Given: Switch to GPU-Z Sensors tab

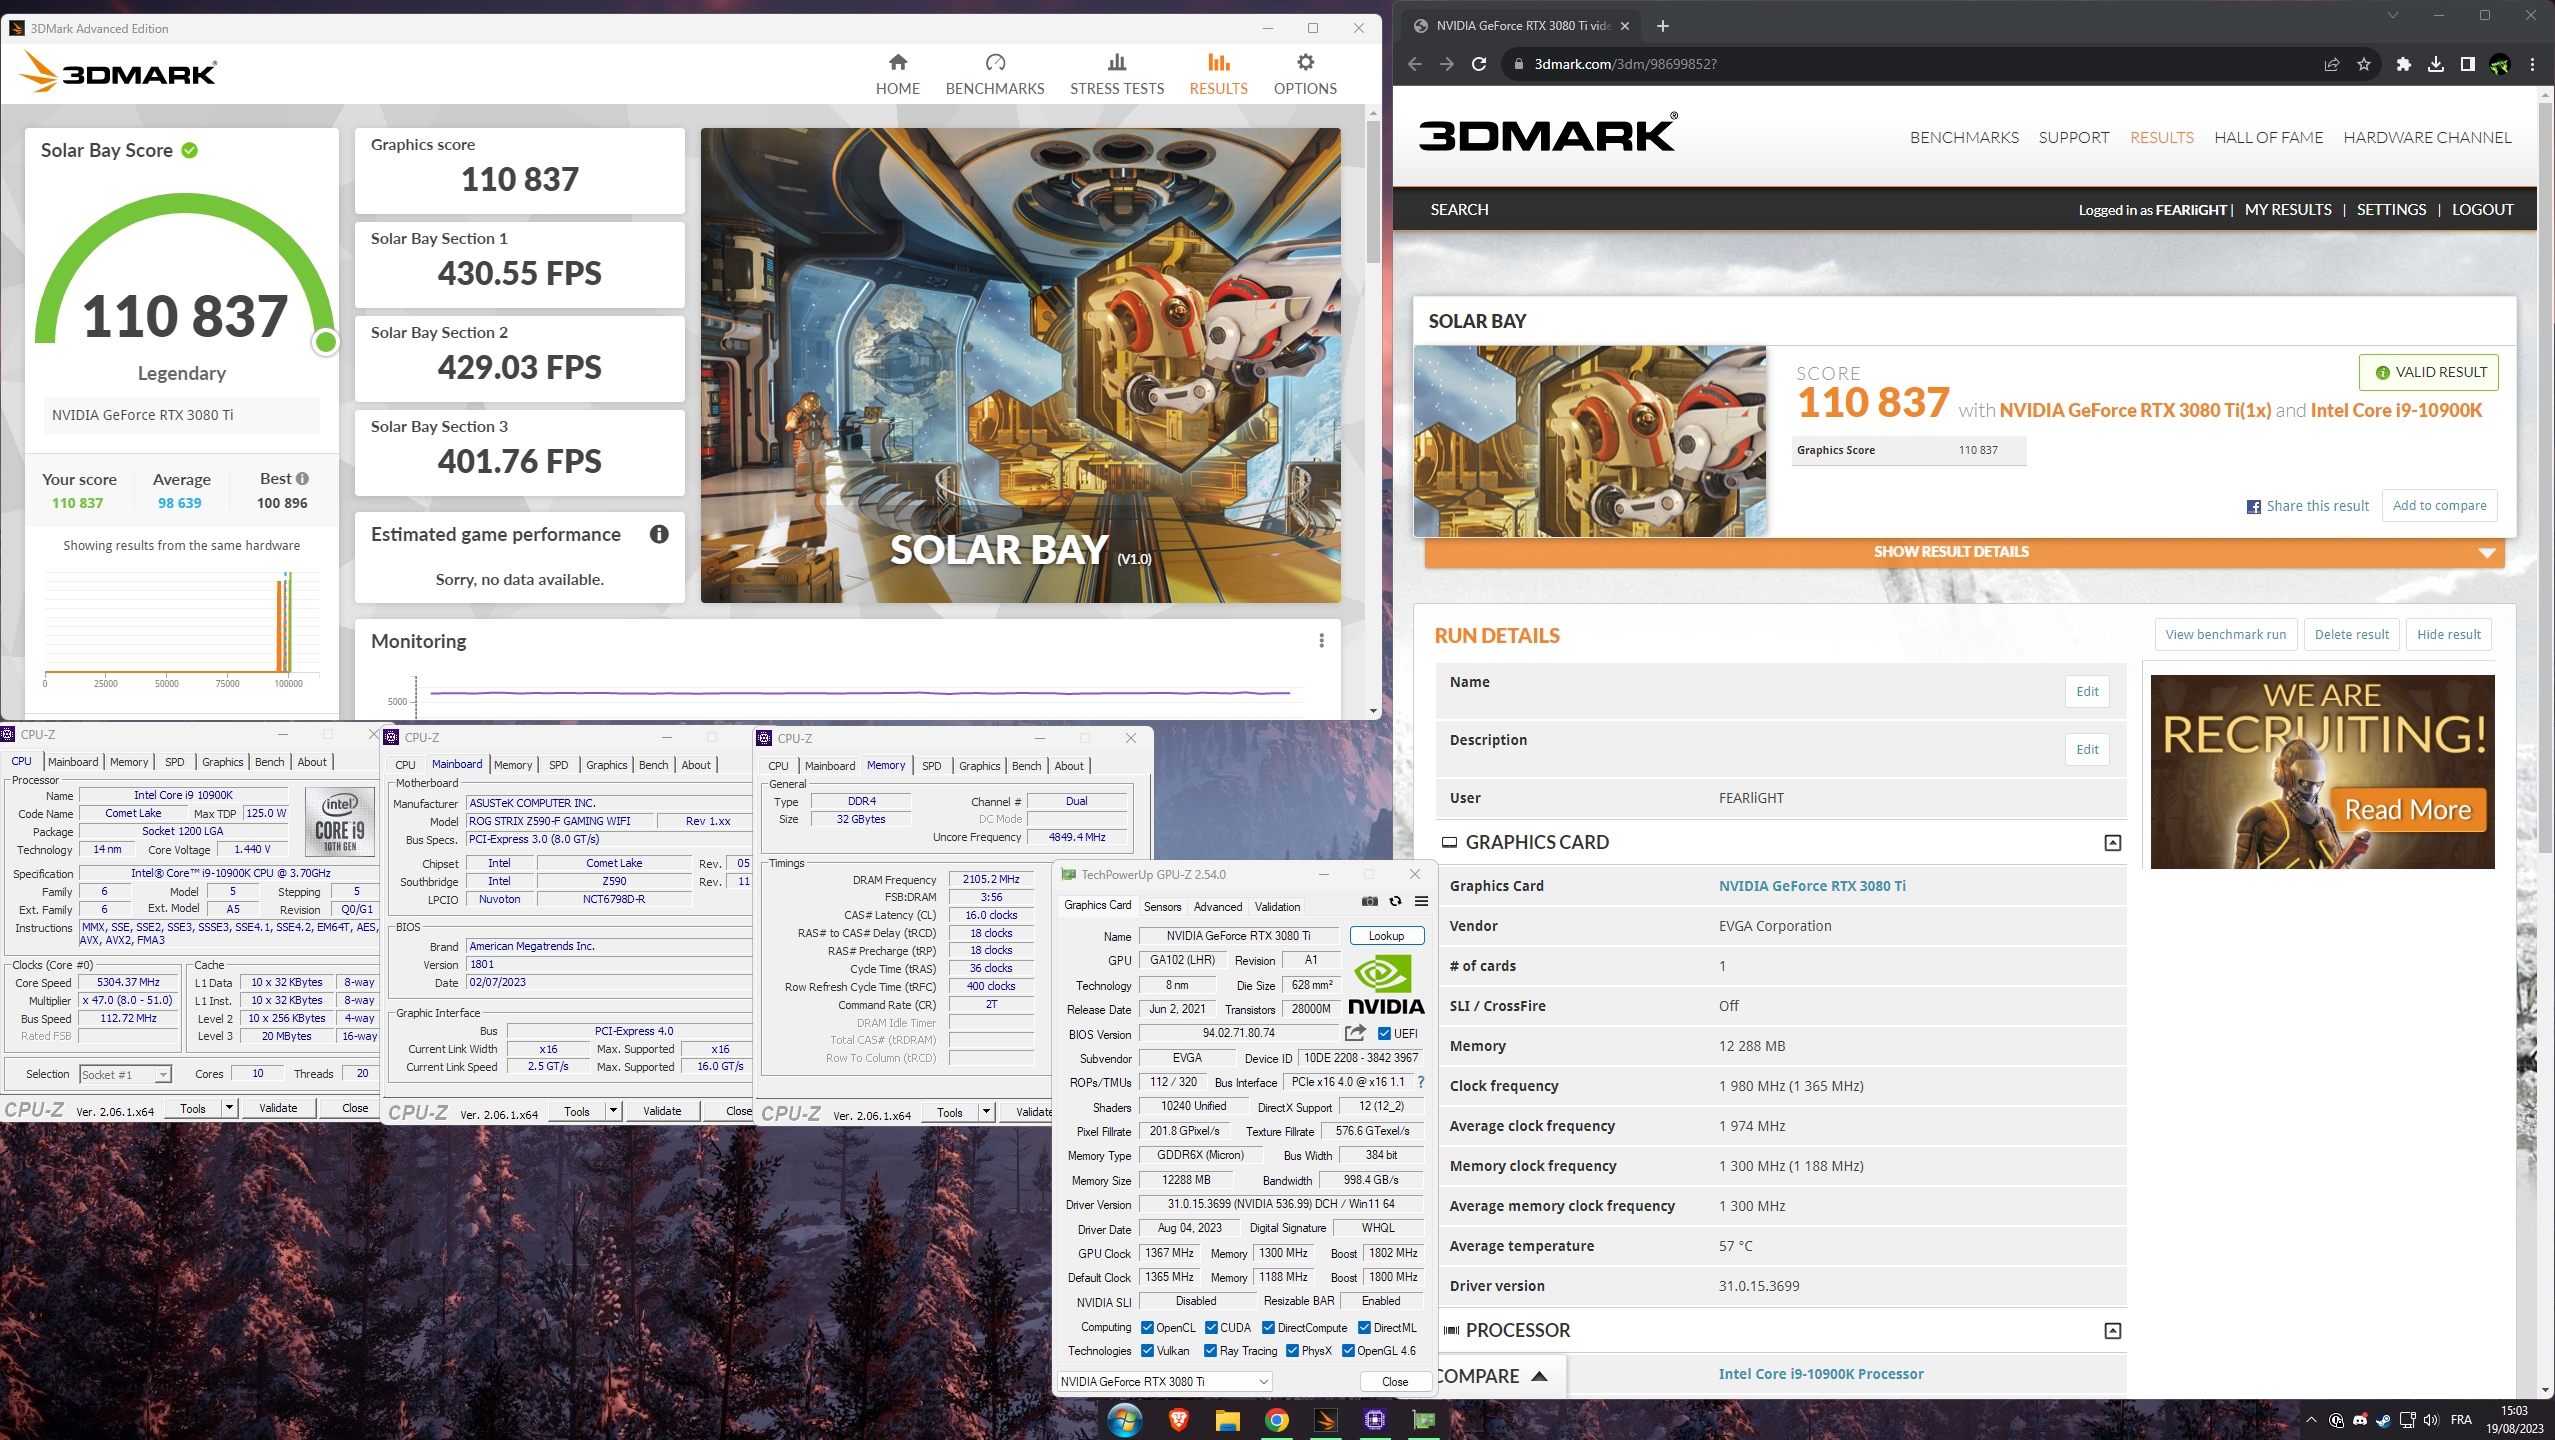Looking at the screenshot, I should click(1162, 907).
